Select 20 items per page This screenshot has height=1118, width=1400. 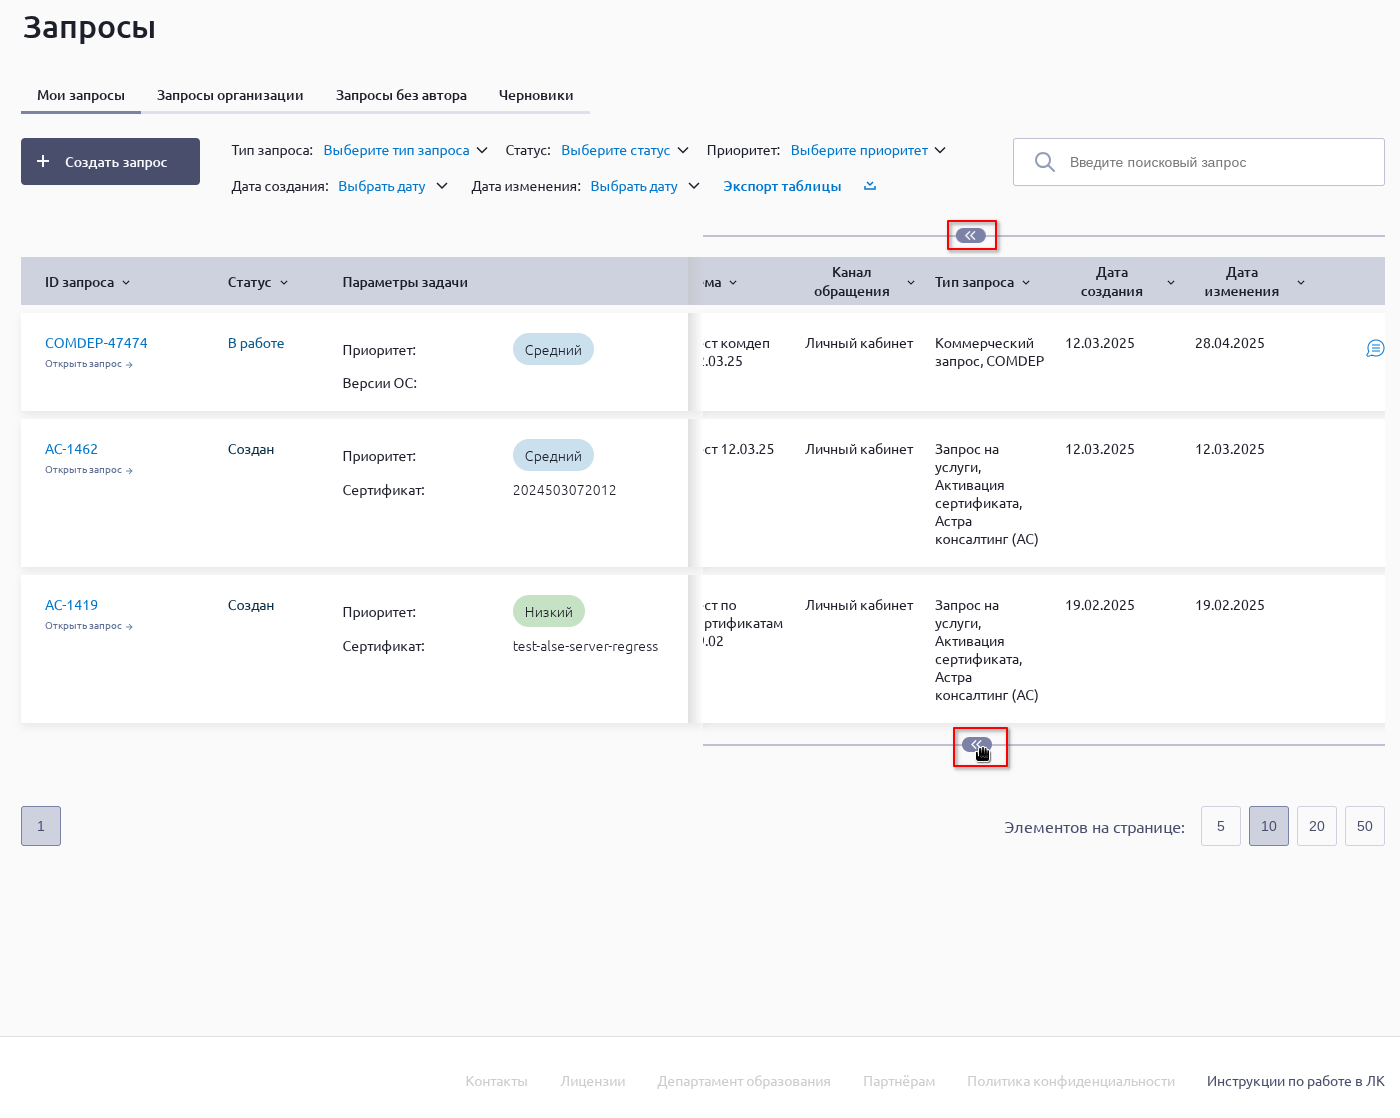click(1316, 826)
